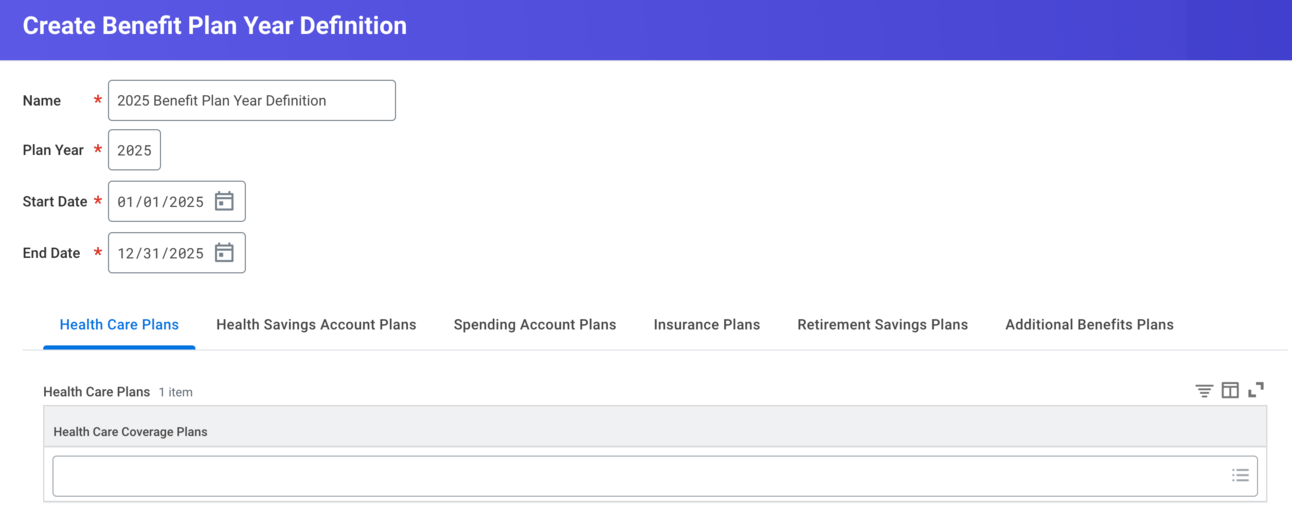Click the Health Care Coverage Plans column header

130,432
